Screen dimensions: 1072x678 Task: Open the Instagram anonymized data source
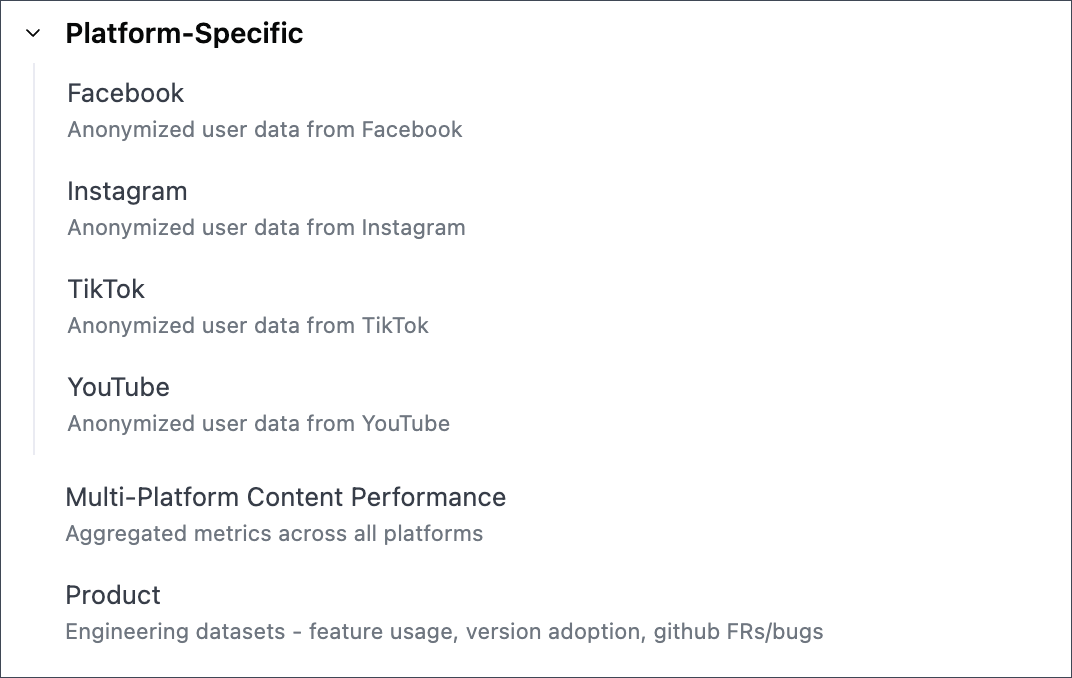pos(127,191)
